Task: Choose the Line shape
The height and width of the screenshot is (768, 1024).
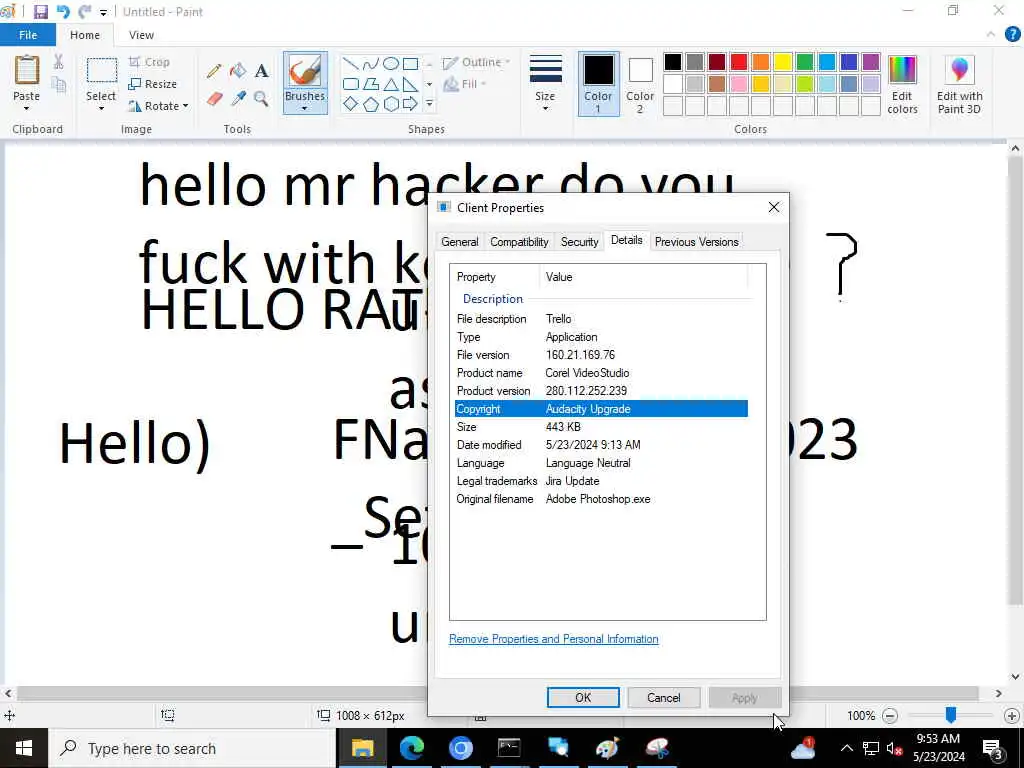Action: (x=351, y=63)
